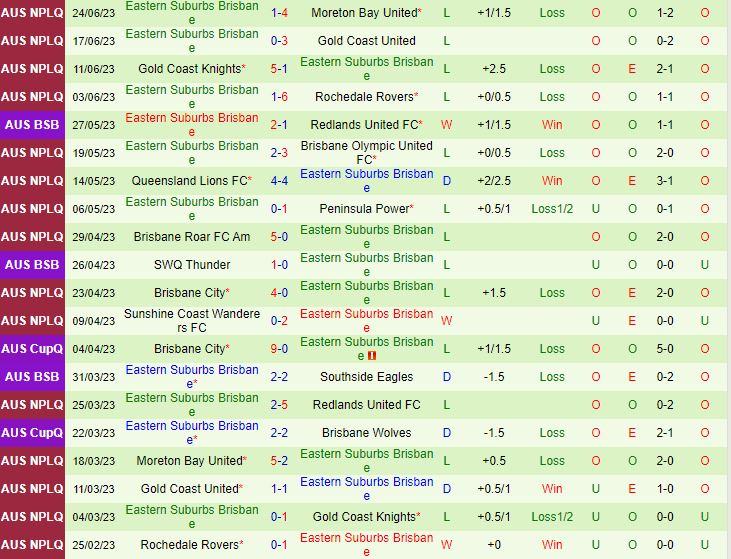Screen dimensions: 731x559
Task: Open Brisbane City in the 04/04/23 row
Action: (x=189, y=349)
